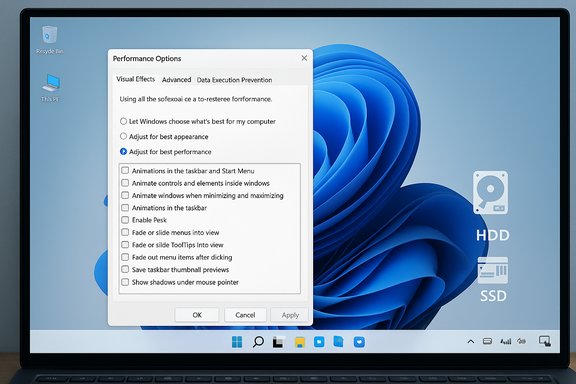Screen dimensions: 576x384
Task: Tick the Animations in the taskbar checkbox
Action: click(x=125, y=208)
